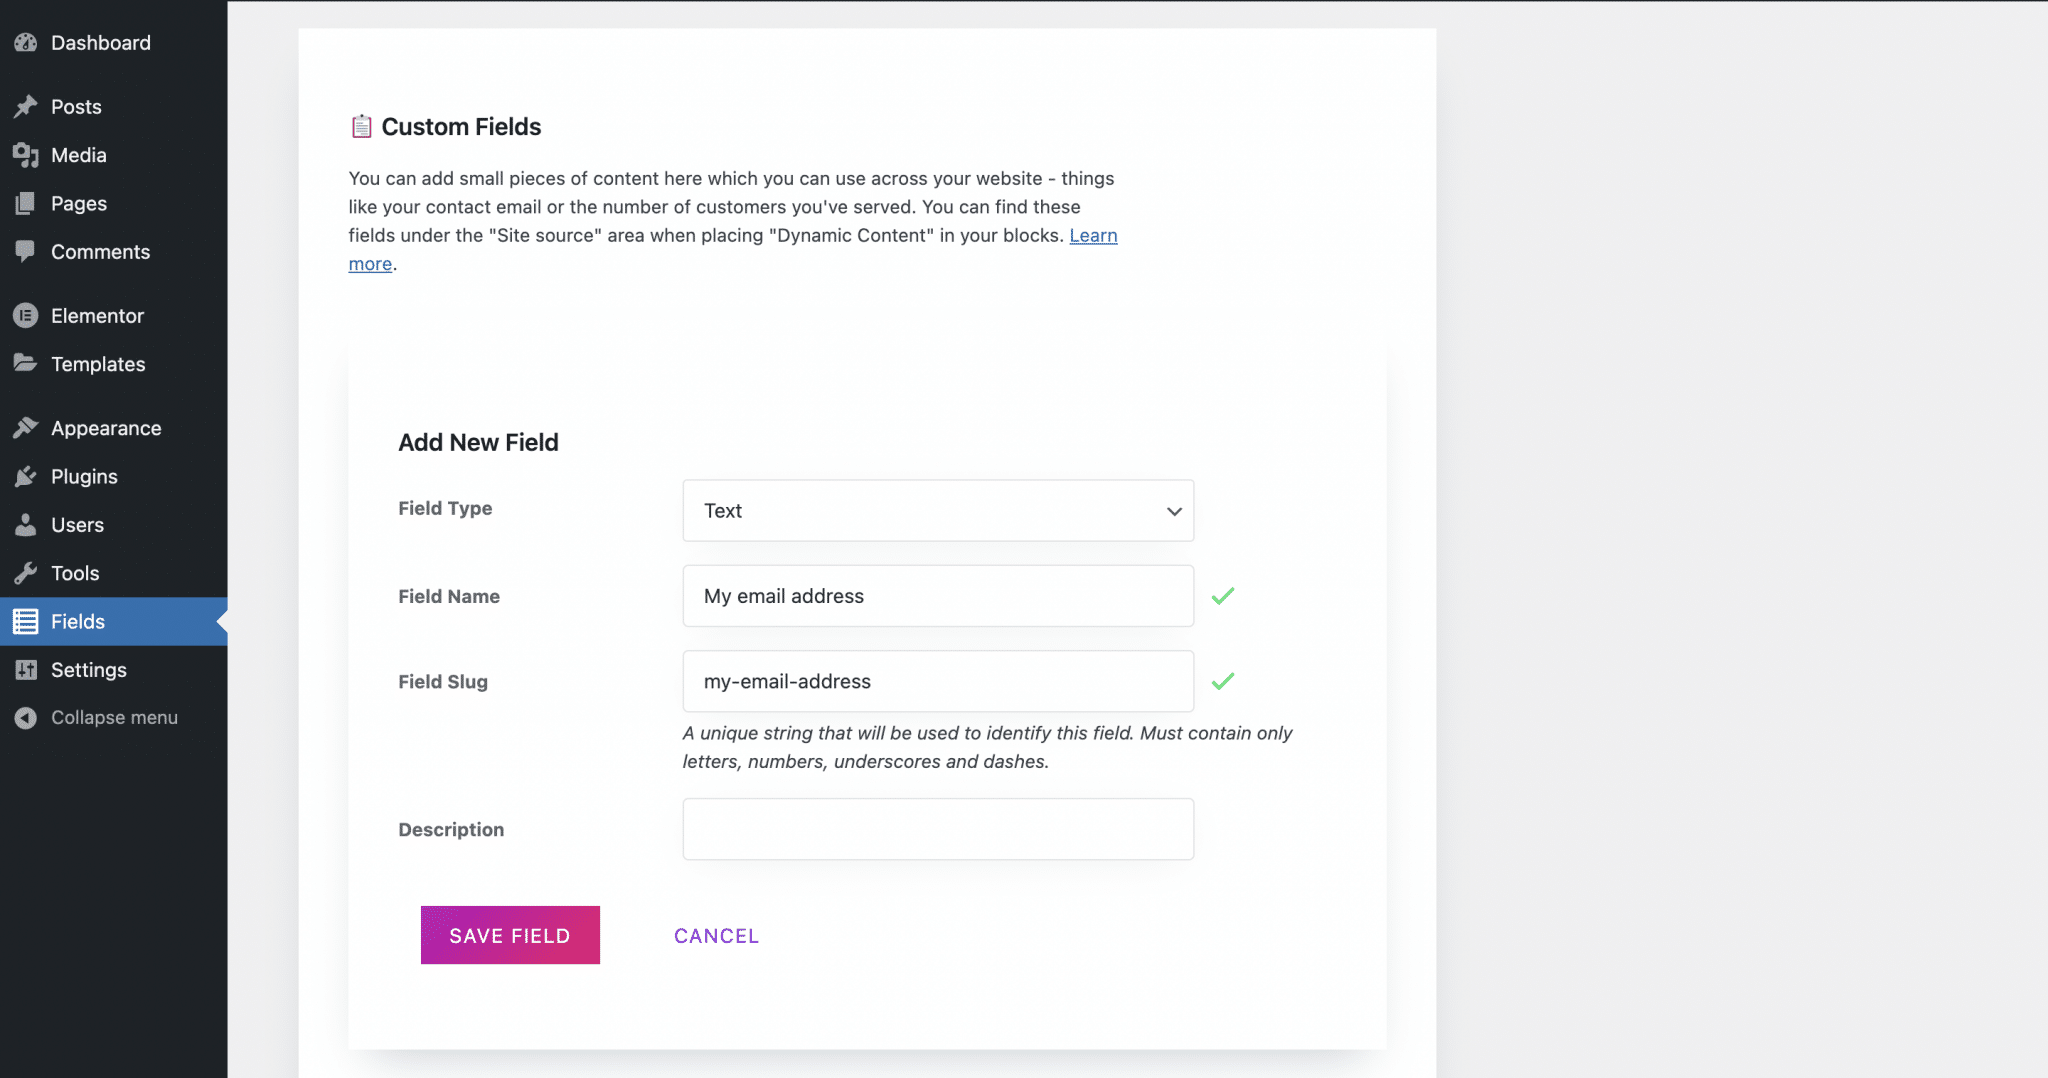Click the Users person icon

tap(25, 524)
